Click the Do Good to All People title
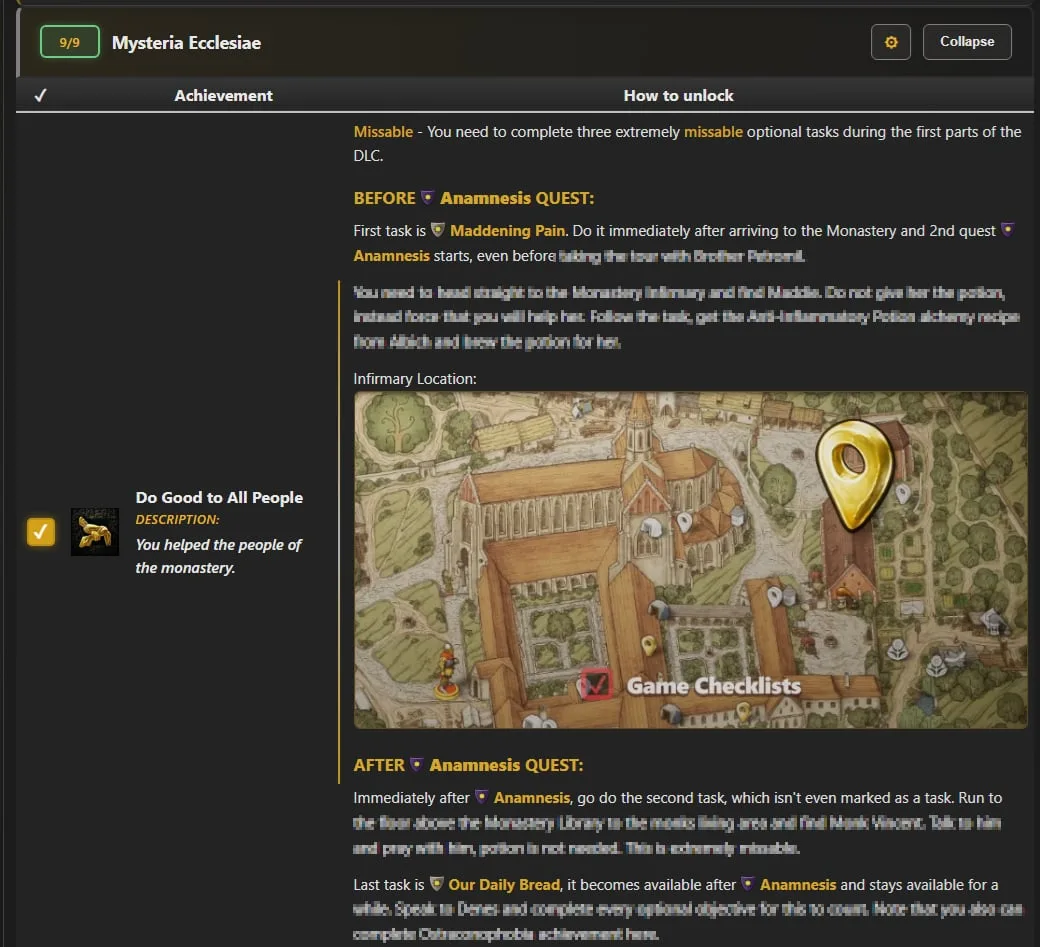1040x947 pixels. coord(219,497)
